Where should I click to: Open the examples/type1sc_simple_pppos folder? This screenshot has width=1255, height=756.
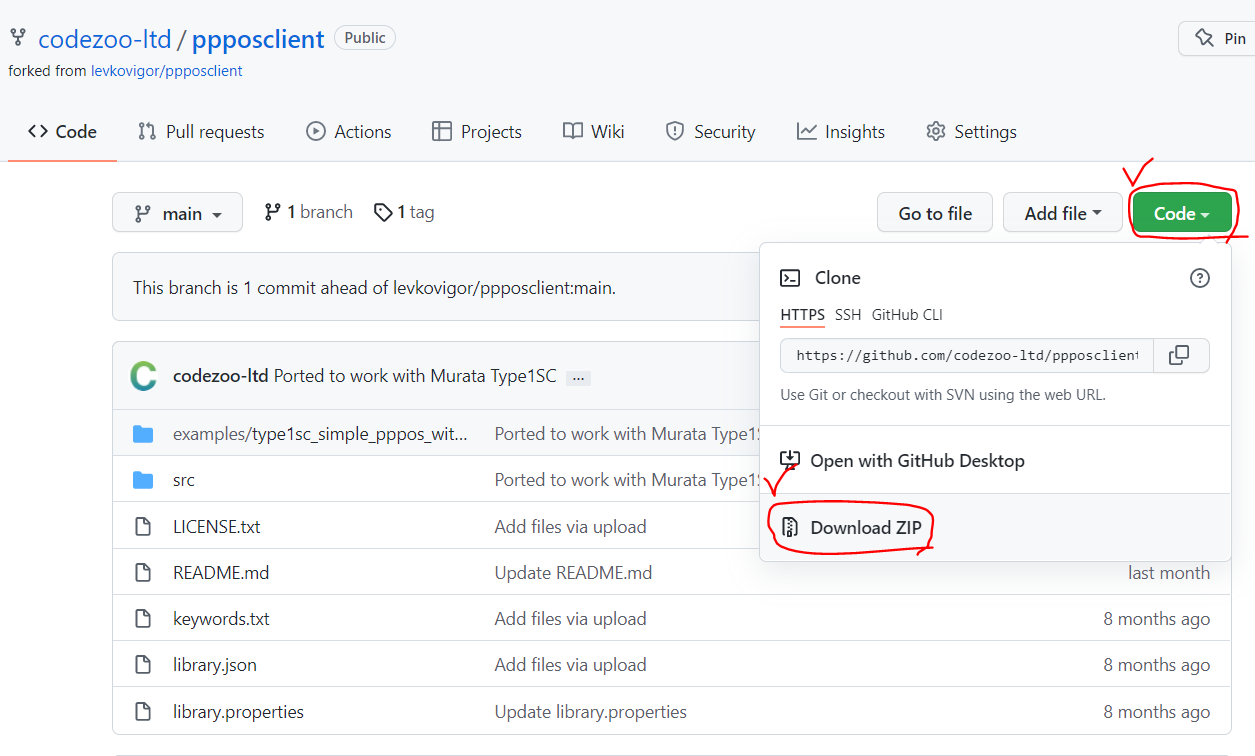click(320, 434)
